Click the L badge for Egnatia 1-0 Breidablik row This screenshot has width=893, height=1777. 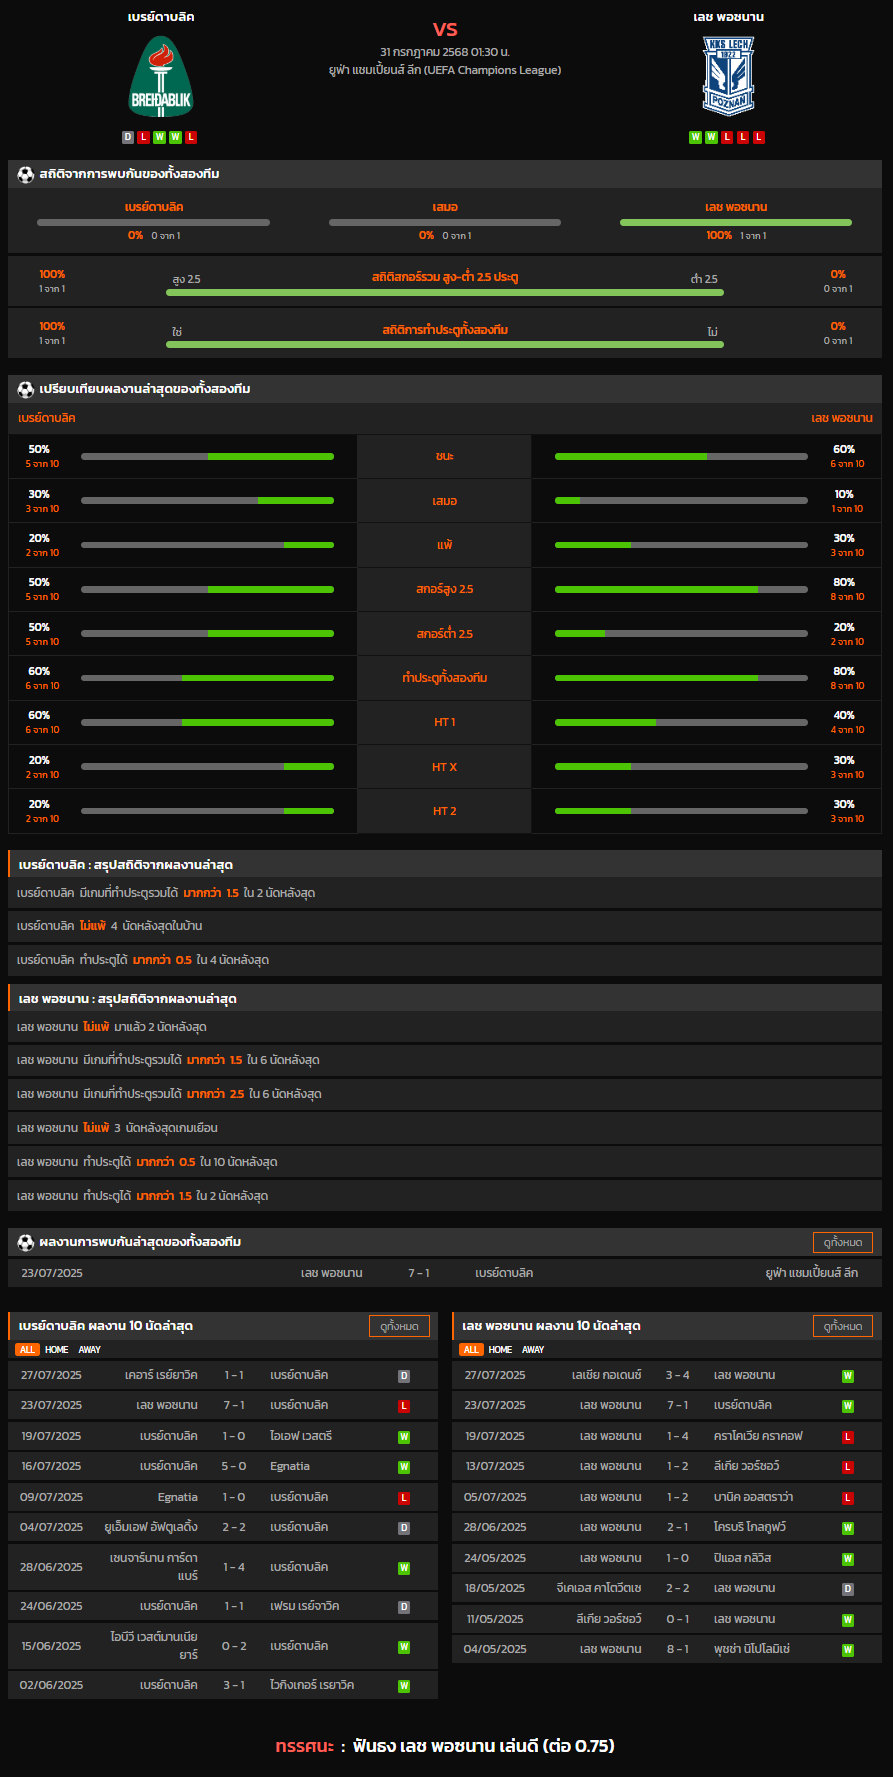(404, 1498)
